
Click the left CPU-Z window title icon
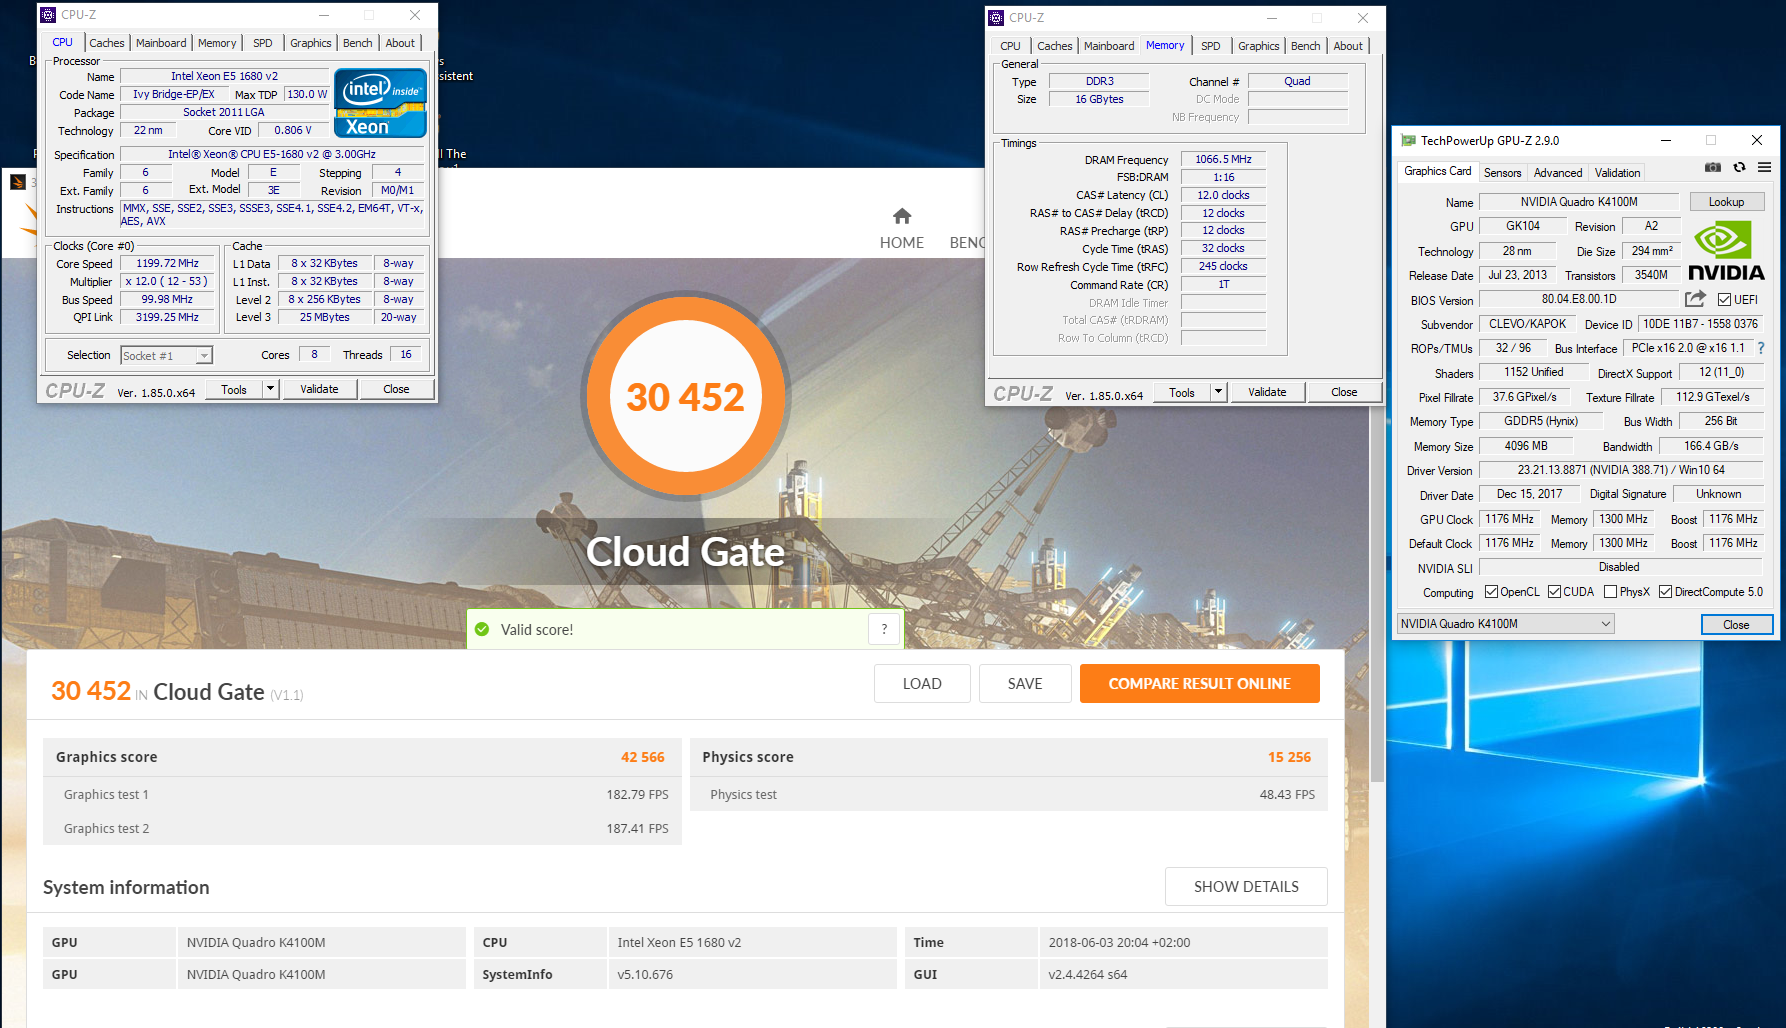click(48, 15)
